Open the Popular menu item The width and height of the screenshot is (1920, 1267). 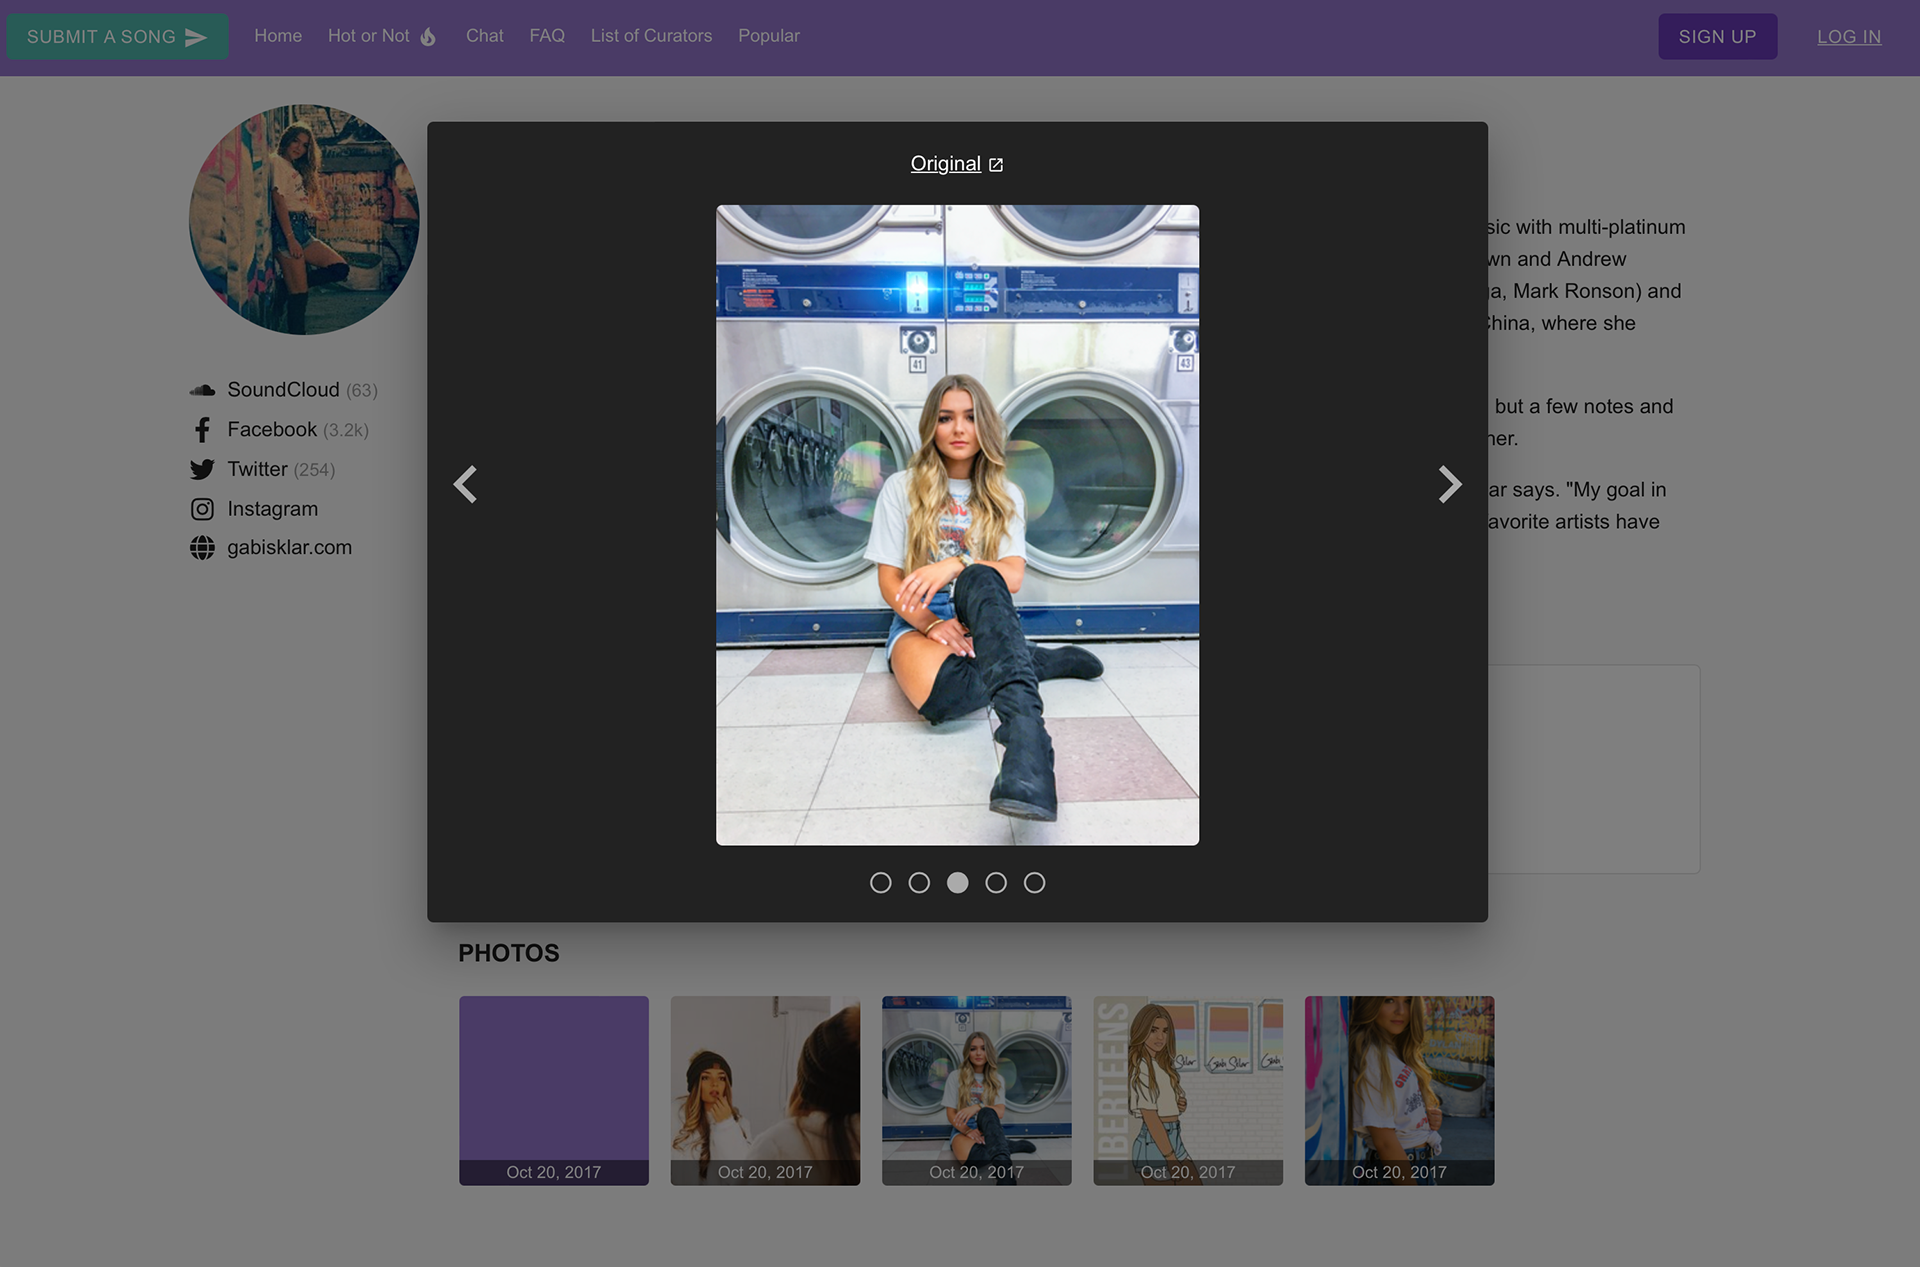[x=768, y=36]
